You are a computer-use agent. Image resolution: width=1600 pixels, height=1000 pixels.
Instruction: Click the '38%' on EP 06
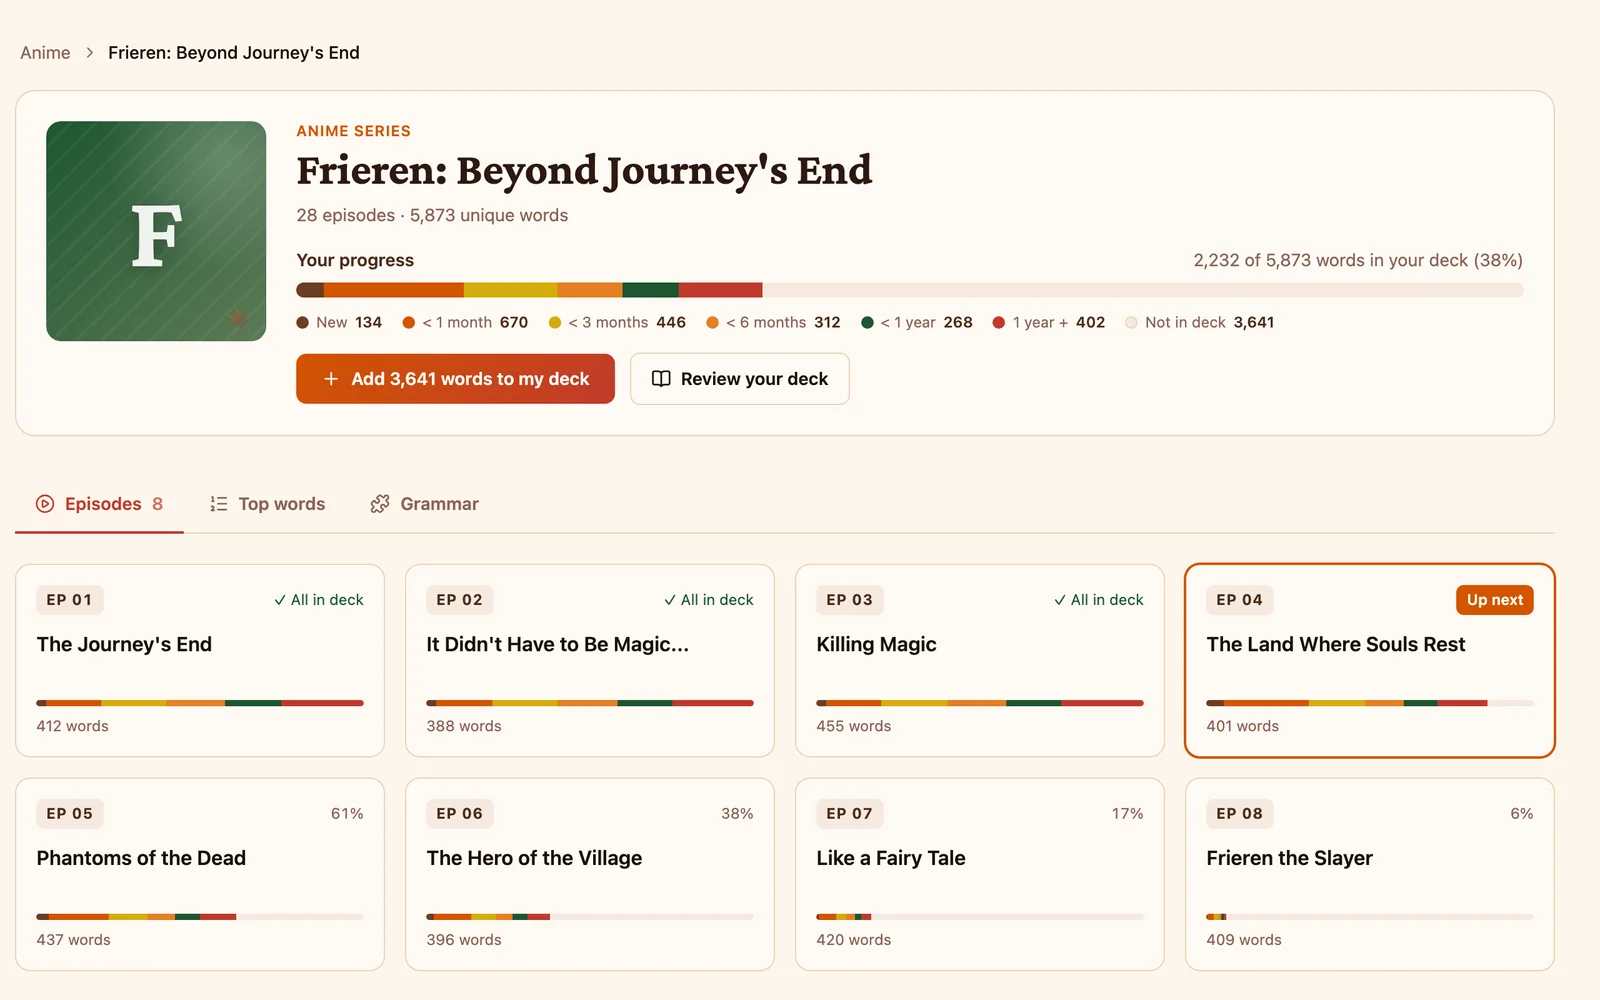pyautogui.click(x=737, y=814)
